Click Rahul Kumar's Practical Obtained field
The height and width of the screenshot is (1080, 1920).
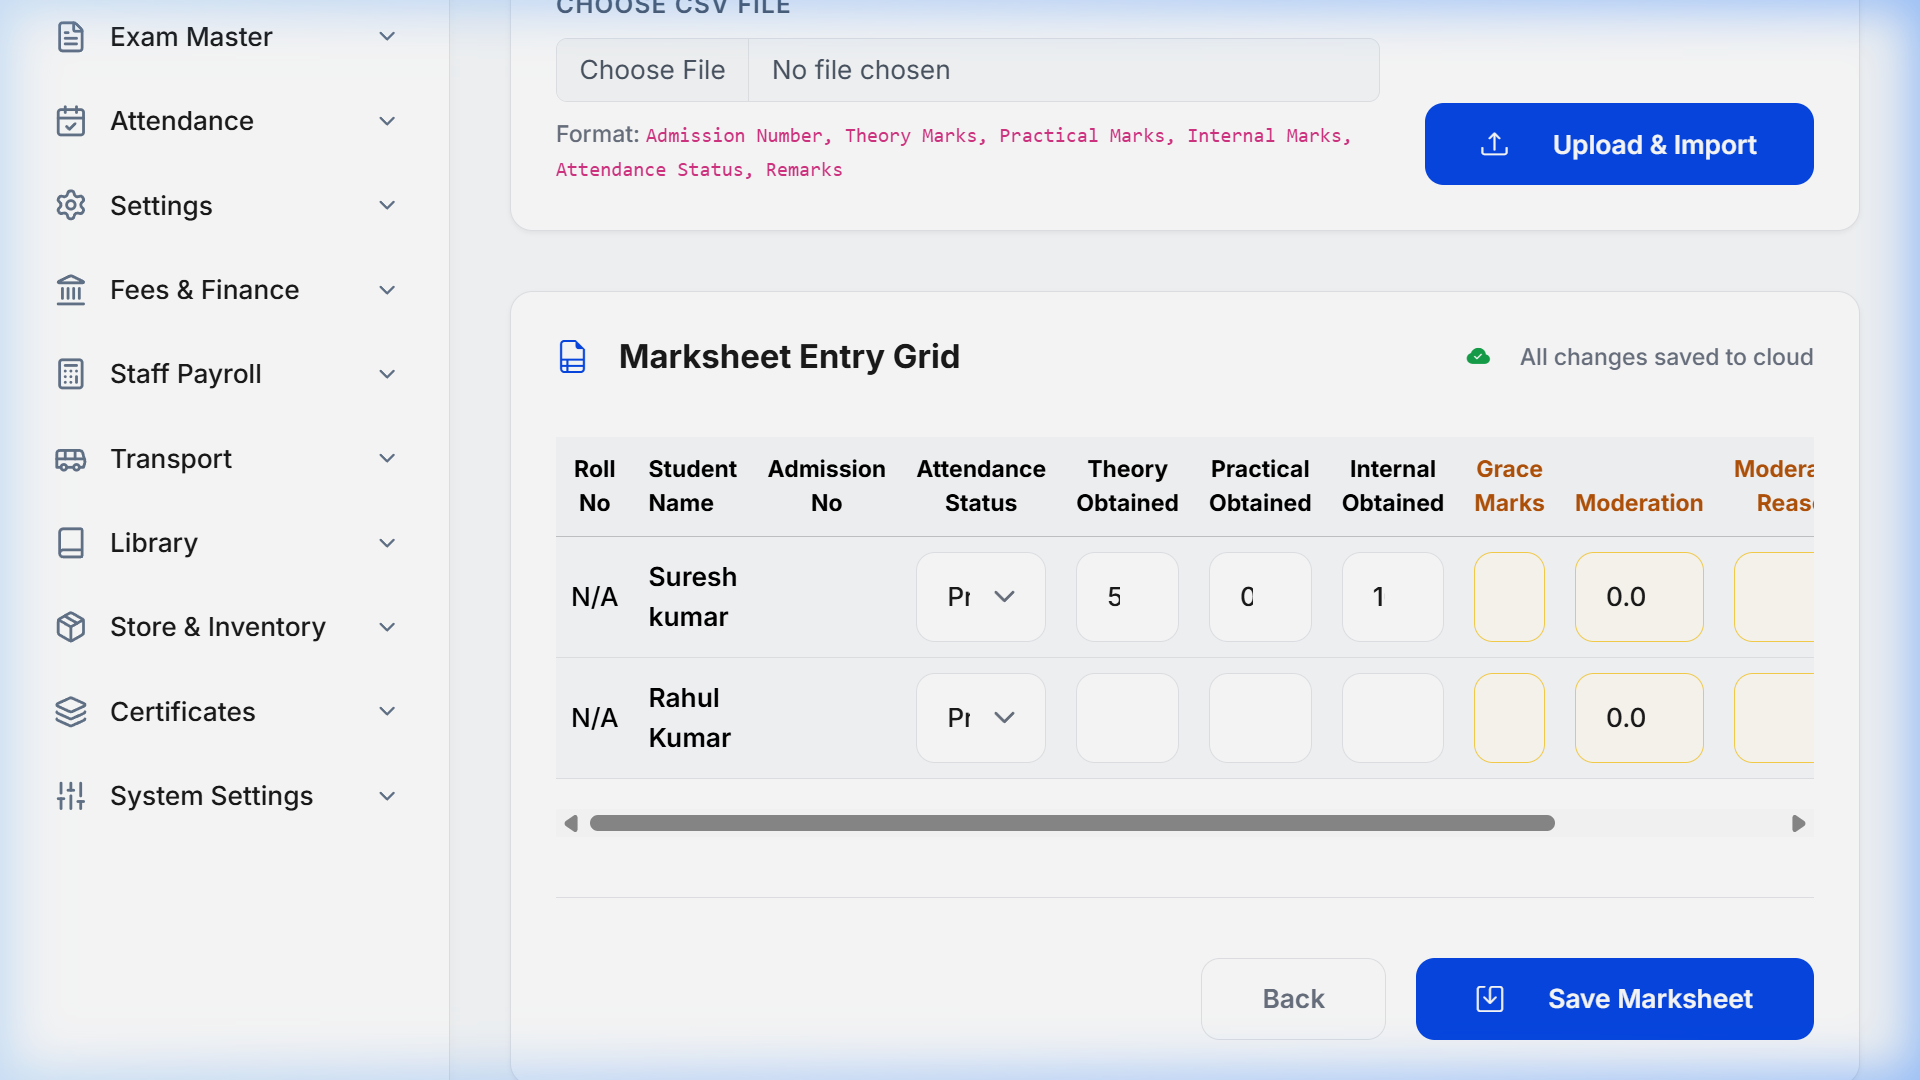tap(1260, 718)
